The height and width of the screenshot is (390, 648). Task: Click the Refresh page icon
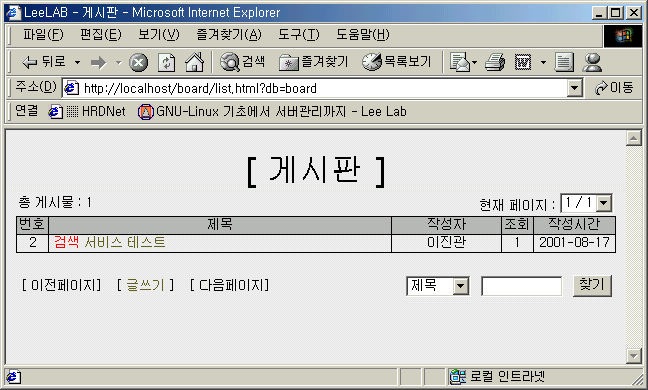click(167, 63)
